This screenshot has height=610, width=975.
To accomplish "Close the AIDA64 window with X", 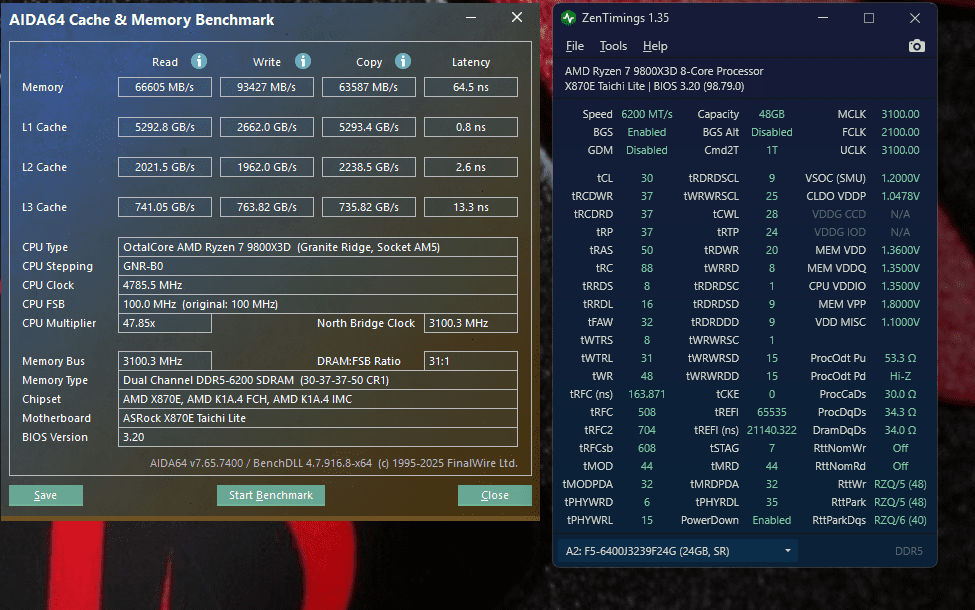I will tap(517, 17).
